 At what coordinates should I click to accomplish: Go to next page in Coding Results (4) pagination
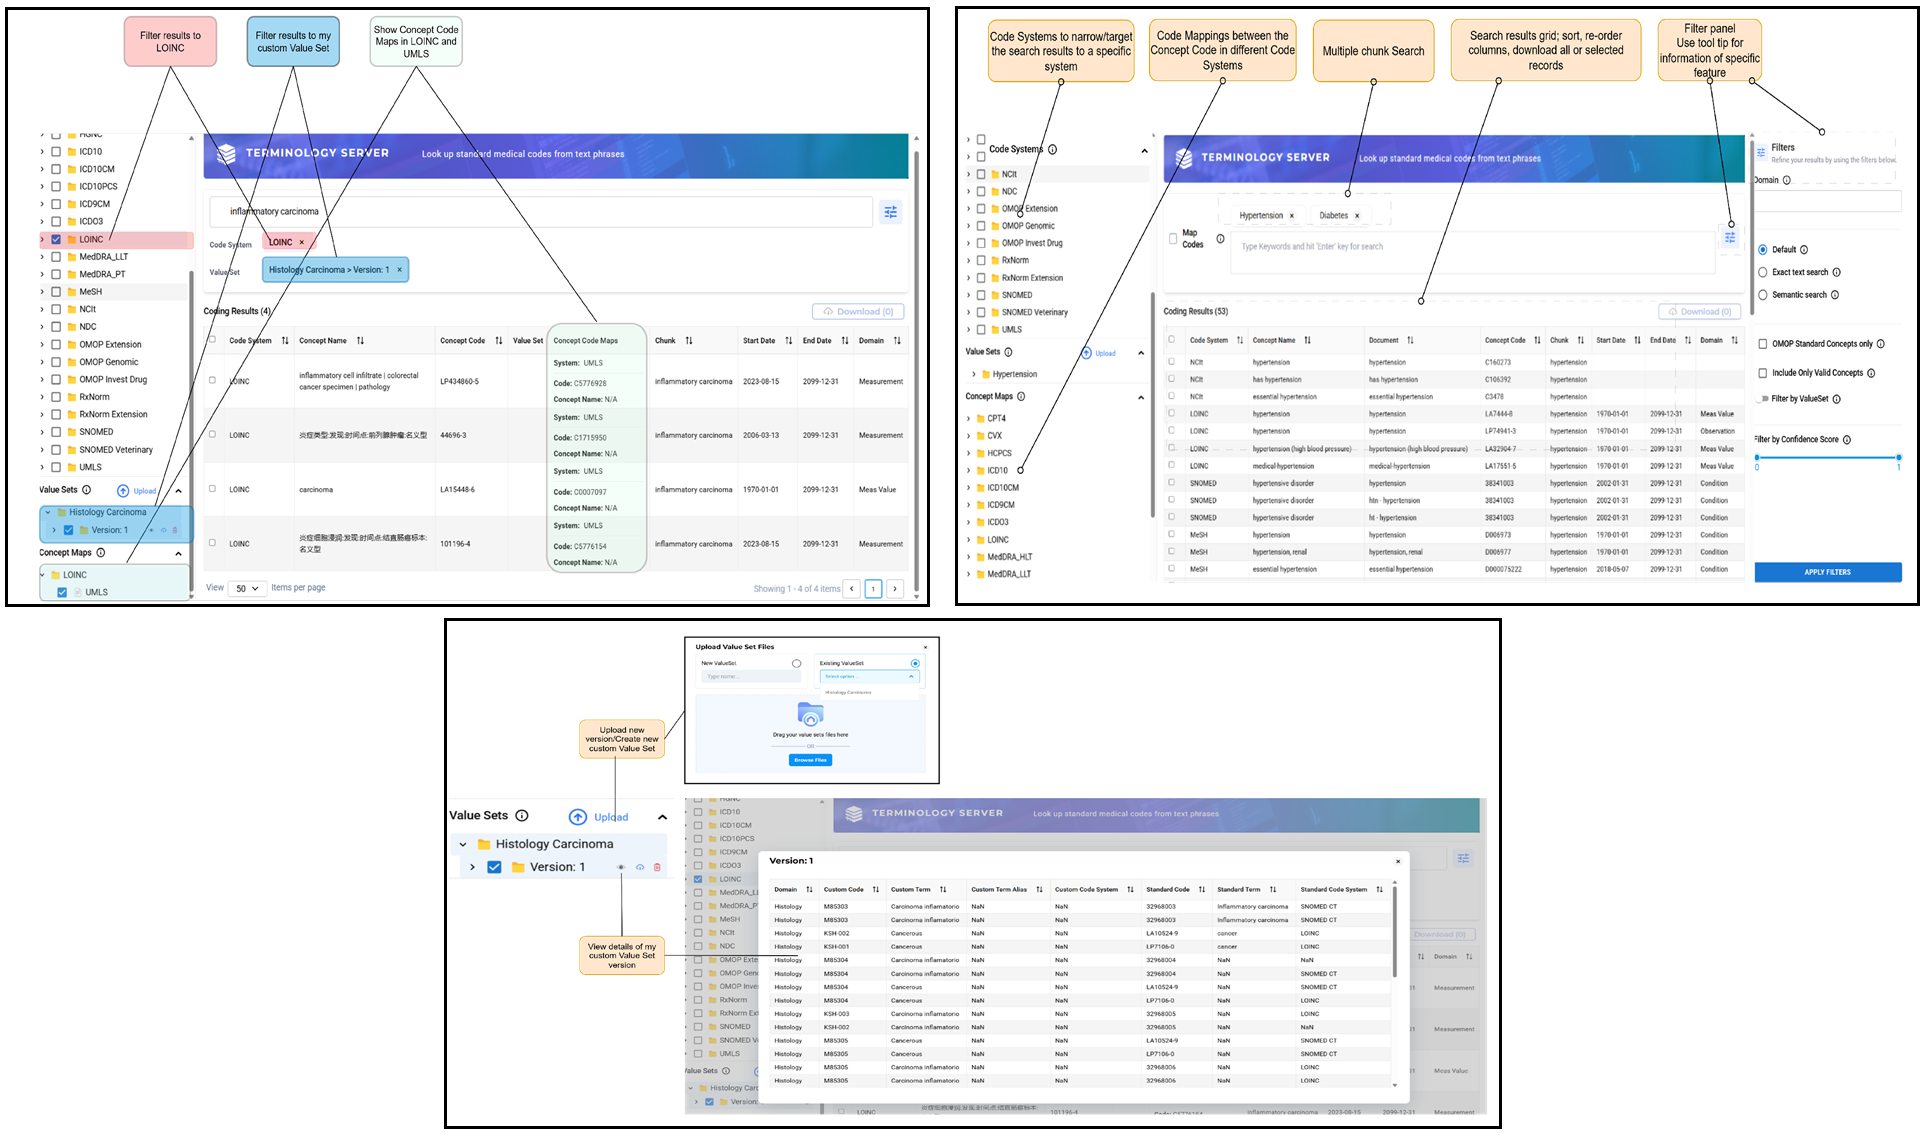tap(895, 589)
